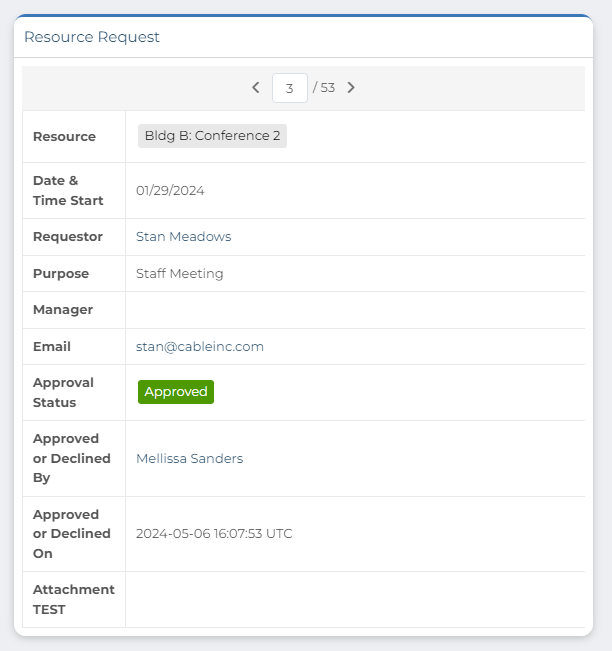Screen dimensions: 612x651
Task: Go to the previous record with left chevron
Action: 256,88
